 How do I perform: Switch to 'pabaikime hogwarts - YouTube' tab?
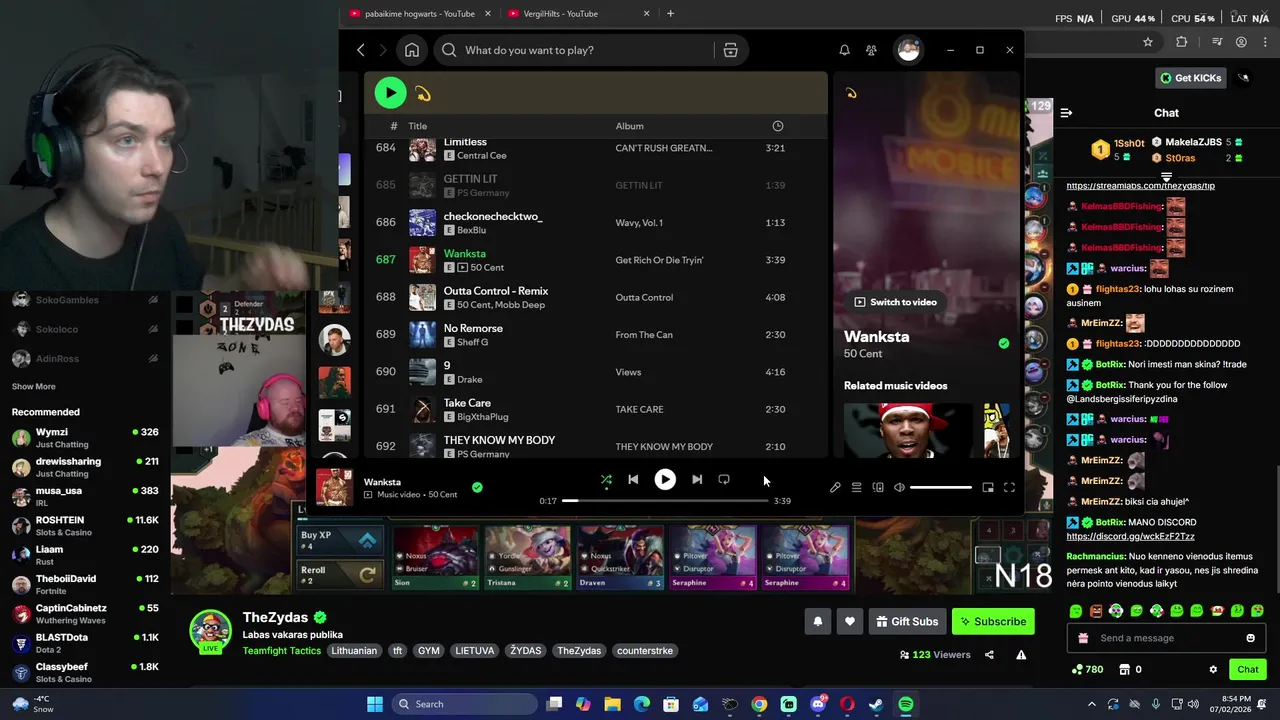[420, 14]
